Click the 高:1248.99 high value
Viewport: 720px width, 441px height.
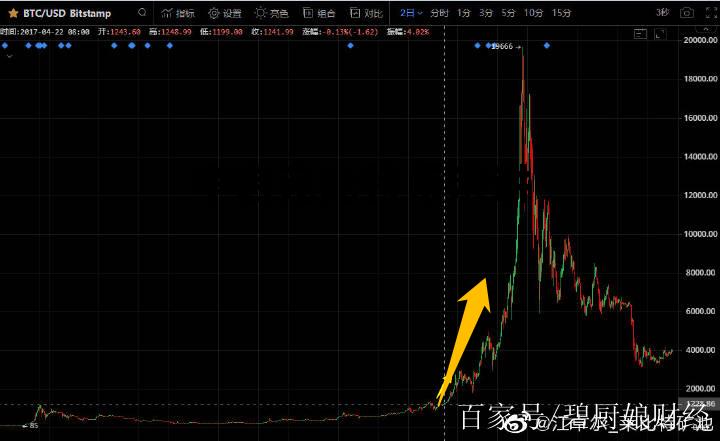pyautogui.click(x=170, y=32)
